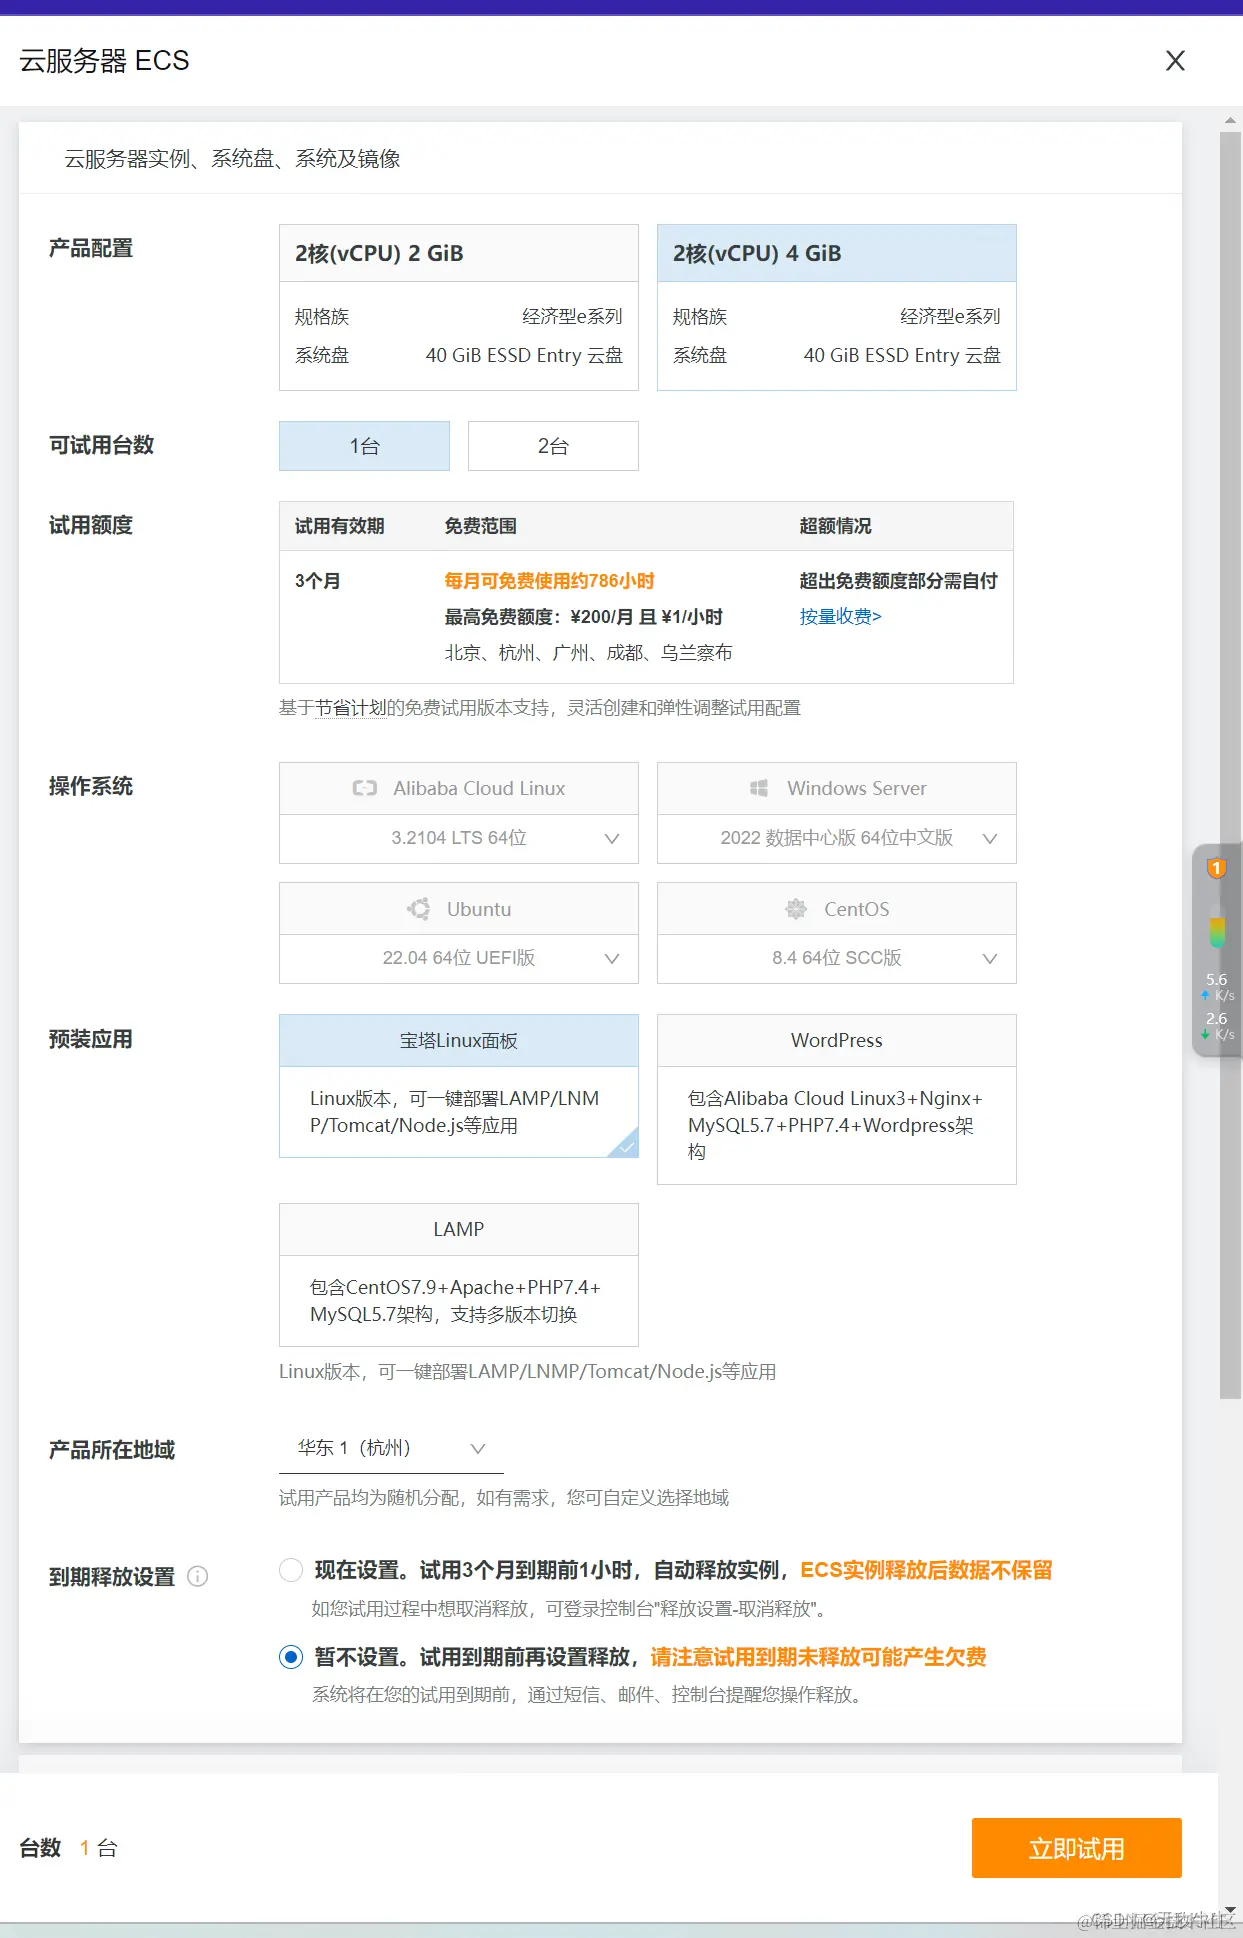This screenshot has height=1938, width=1243.
Task: Click the scrollbar down arrow
Action: (x=1230, y=1909)
